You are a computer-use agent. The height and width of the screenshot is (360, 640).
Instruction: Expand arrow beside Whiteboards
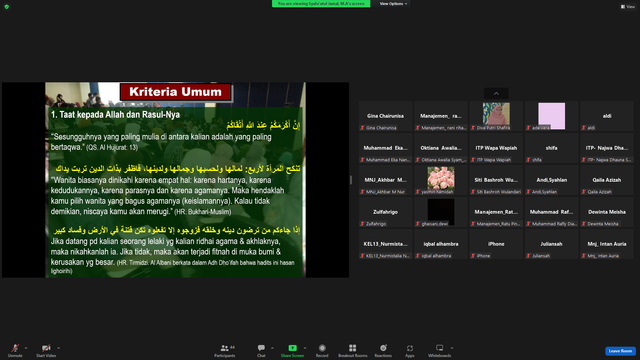[452, 348]
